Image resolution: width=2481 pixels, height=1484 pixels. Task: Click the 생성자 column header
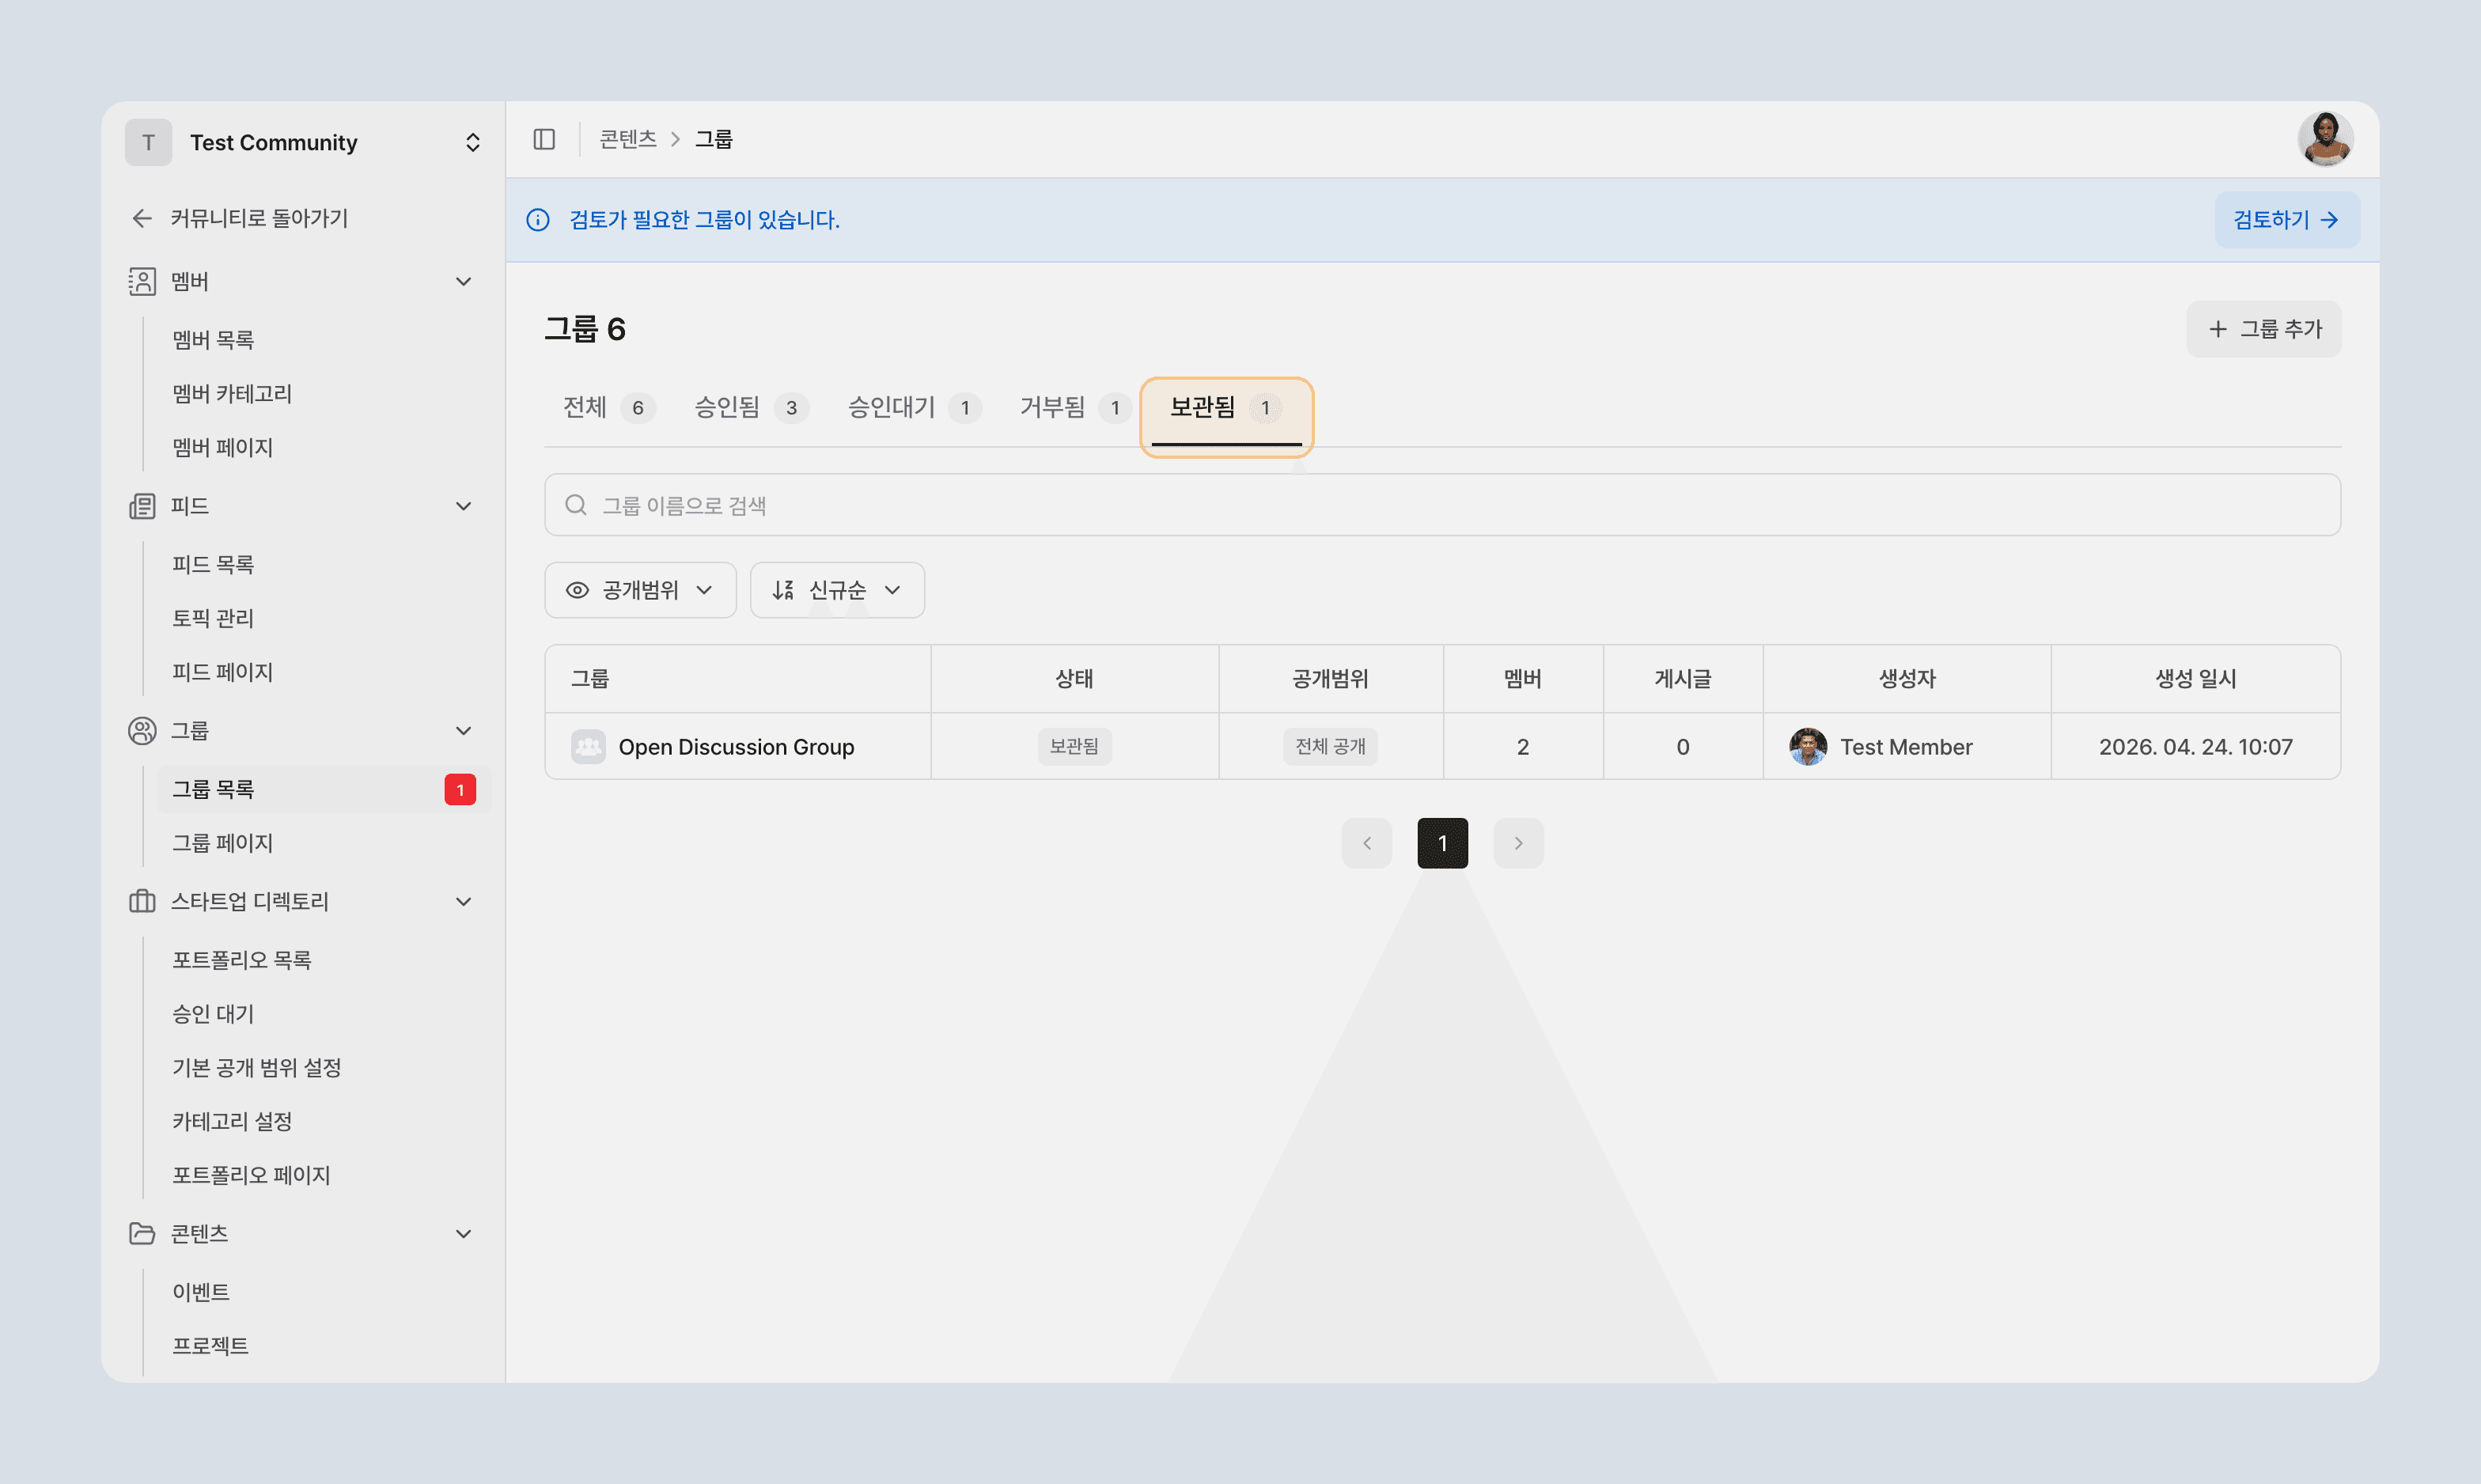click(1906, 679)
